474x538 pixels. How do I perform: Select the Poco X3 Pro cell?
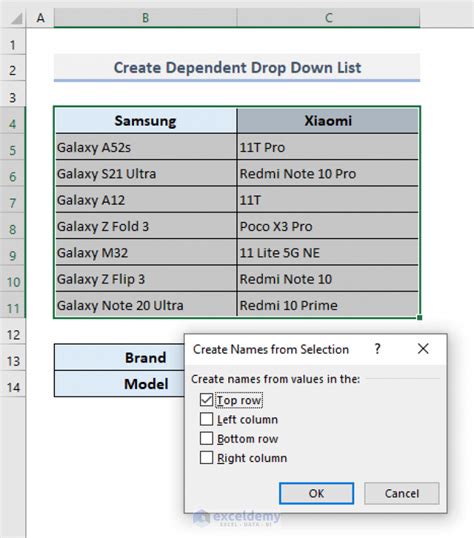point(328,226)
